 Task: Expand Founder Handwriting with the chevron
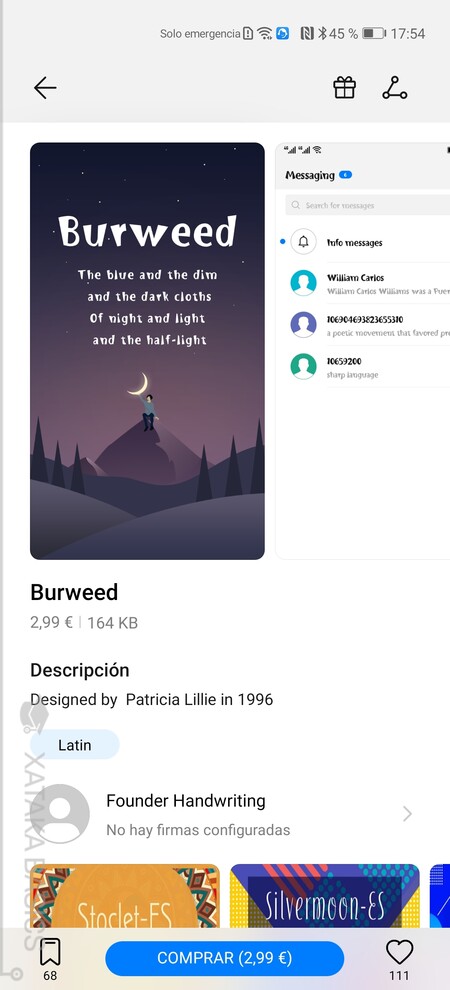click(408, 814)
